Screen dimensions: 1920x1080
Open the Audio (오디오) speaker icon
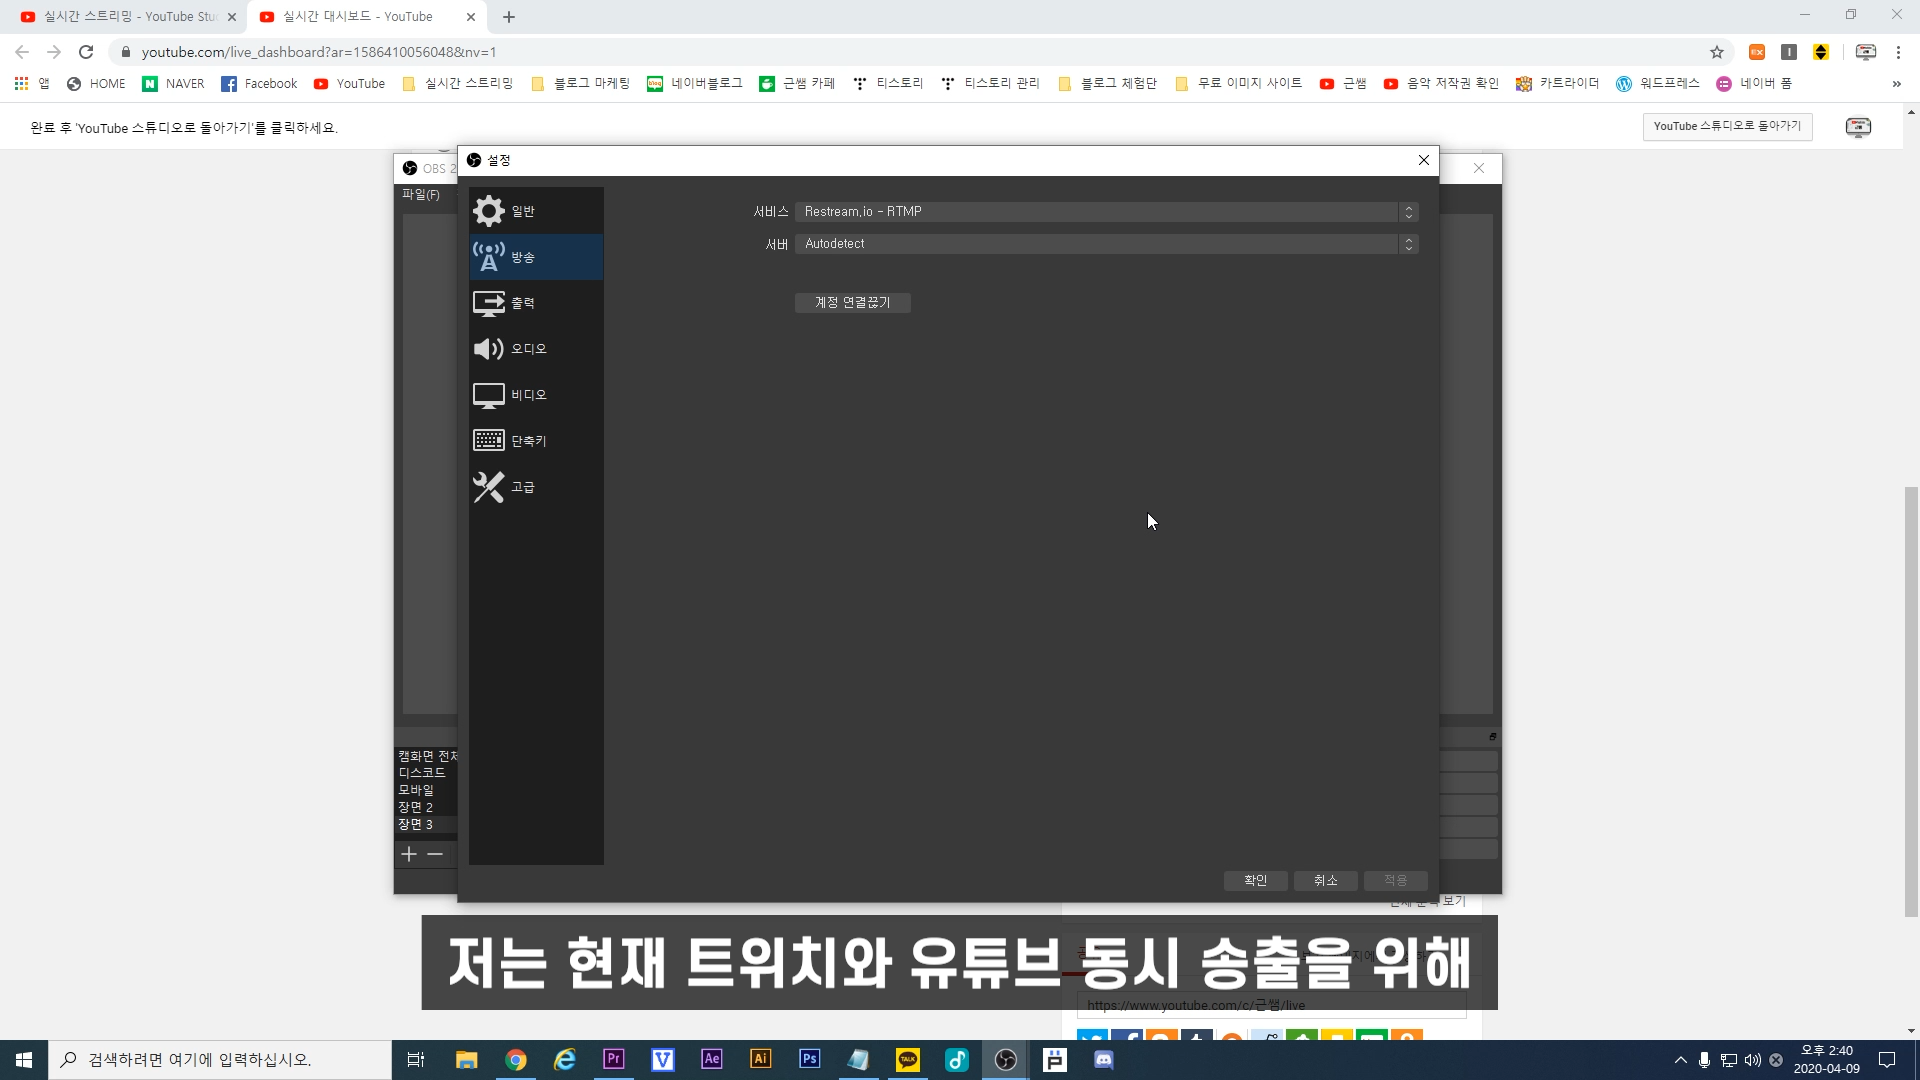(489, 349)
